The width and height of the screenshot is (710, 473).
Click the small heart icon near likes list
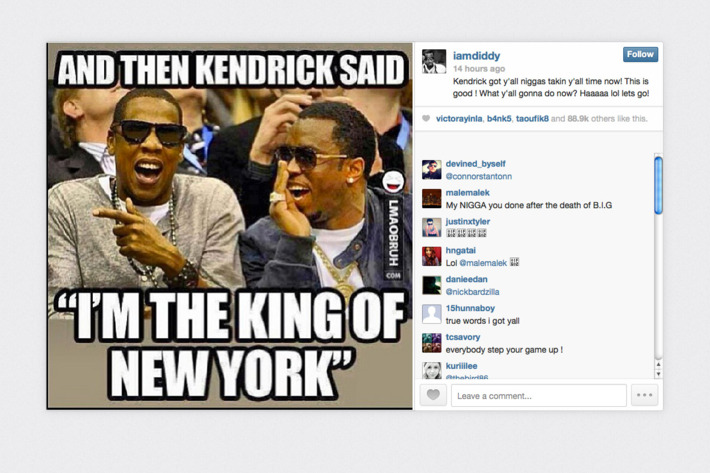tap(426, 119)
